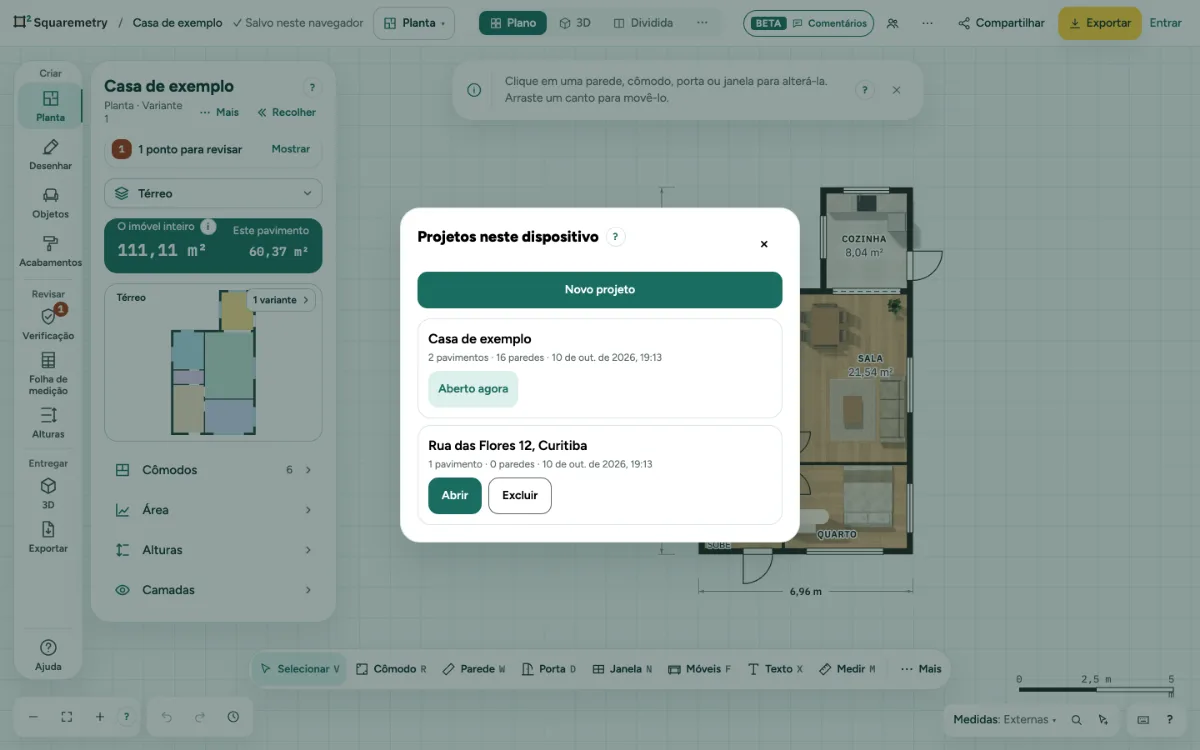Select the Planta tool in Criar sidebar
This screenshot has height=750, width=1200.
(50, 106)
